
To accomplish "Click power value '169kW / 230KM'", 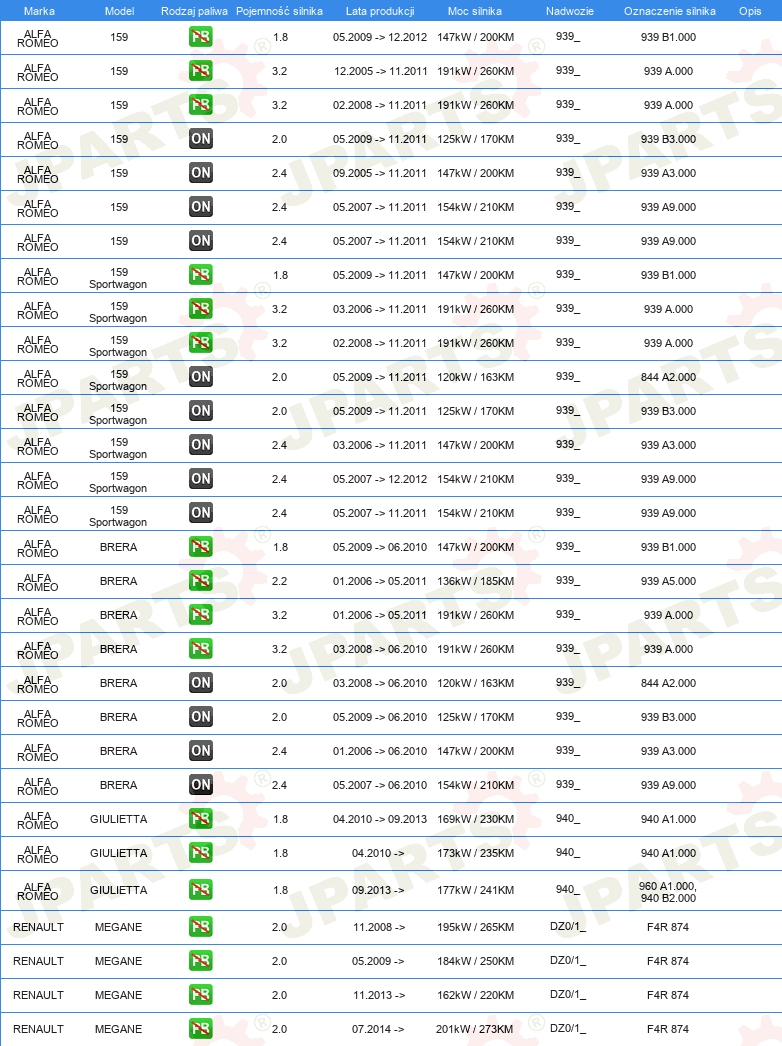I will 476,819.
